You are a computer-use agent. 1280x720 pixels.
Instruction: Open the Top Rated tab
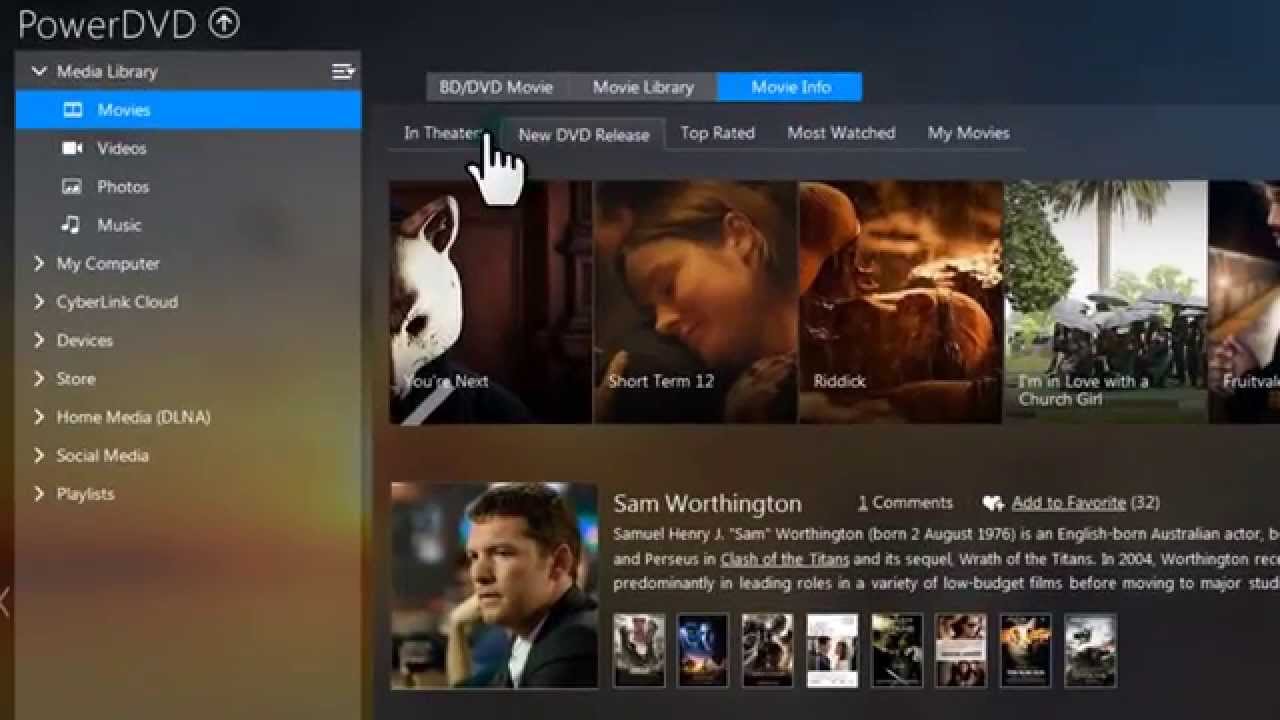(717, 133)
